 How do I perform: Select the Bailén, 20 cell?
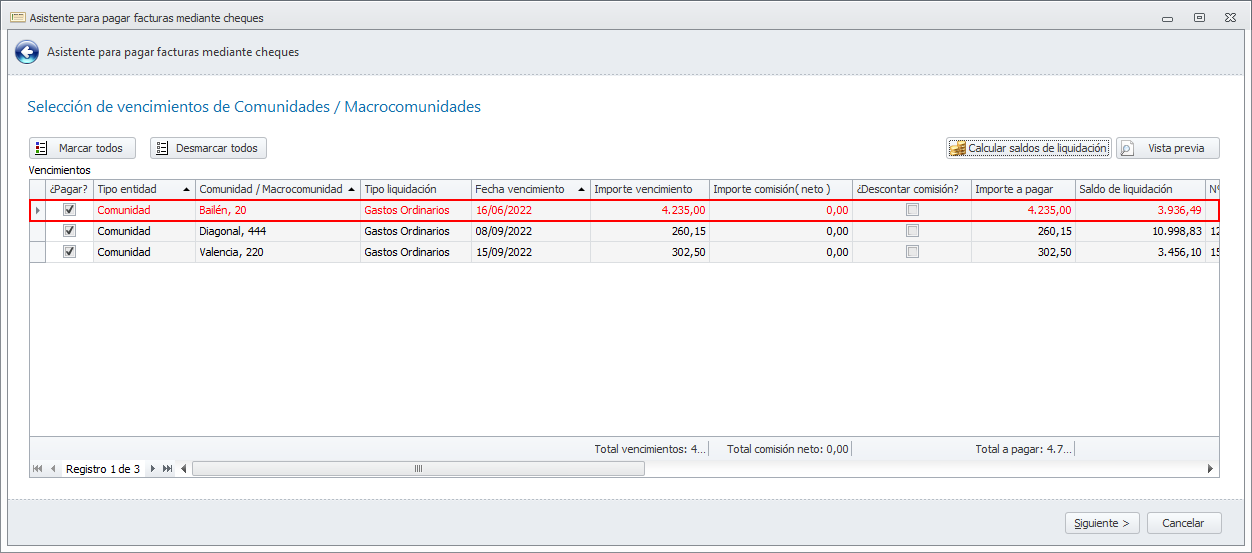click(x=278, y=210)
